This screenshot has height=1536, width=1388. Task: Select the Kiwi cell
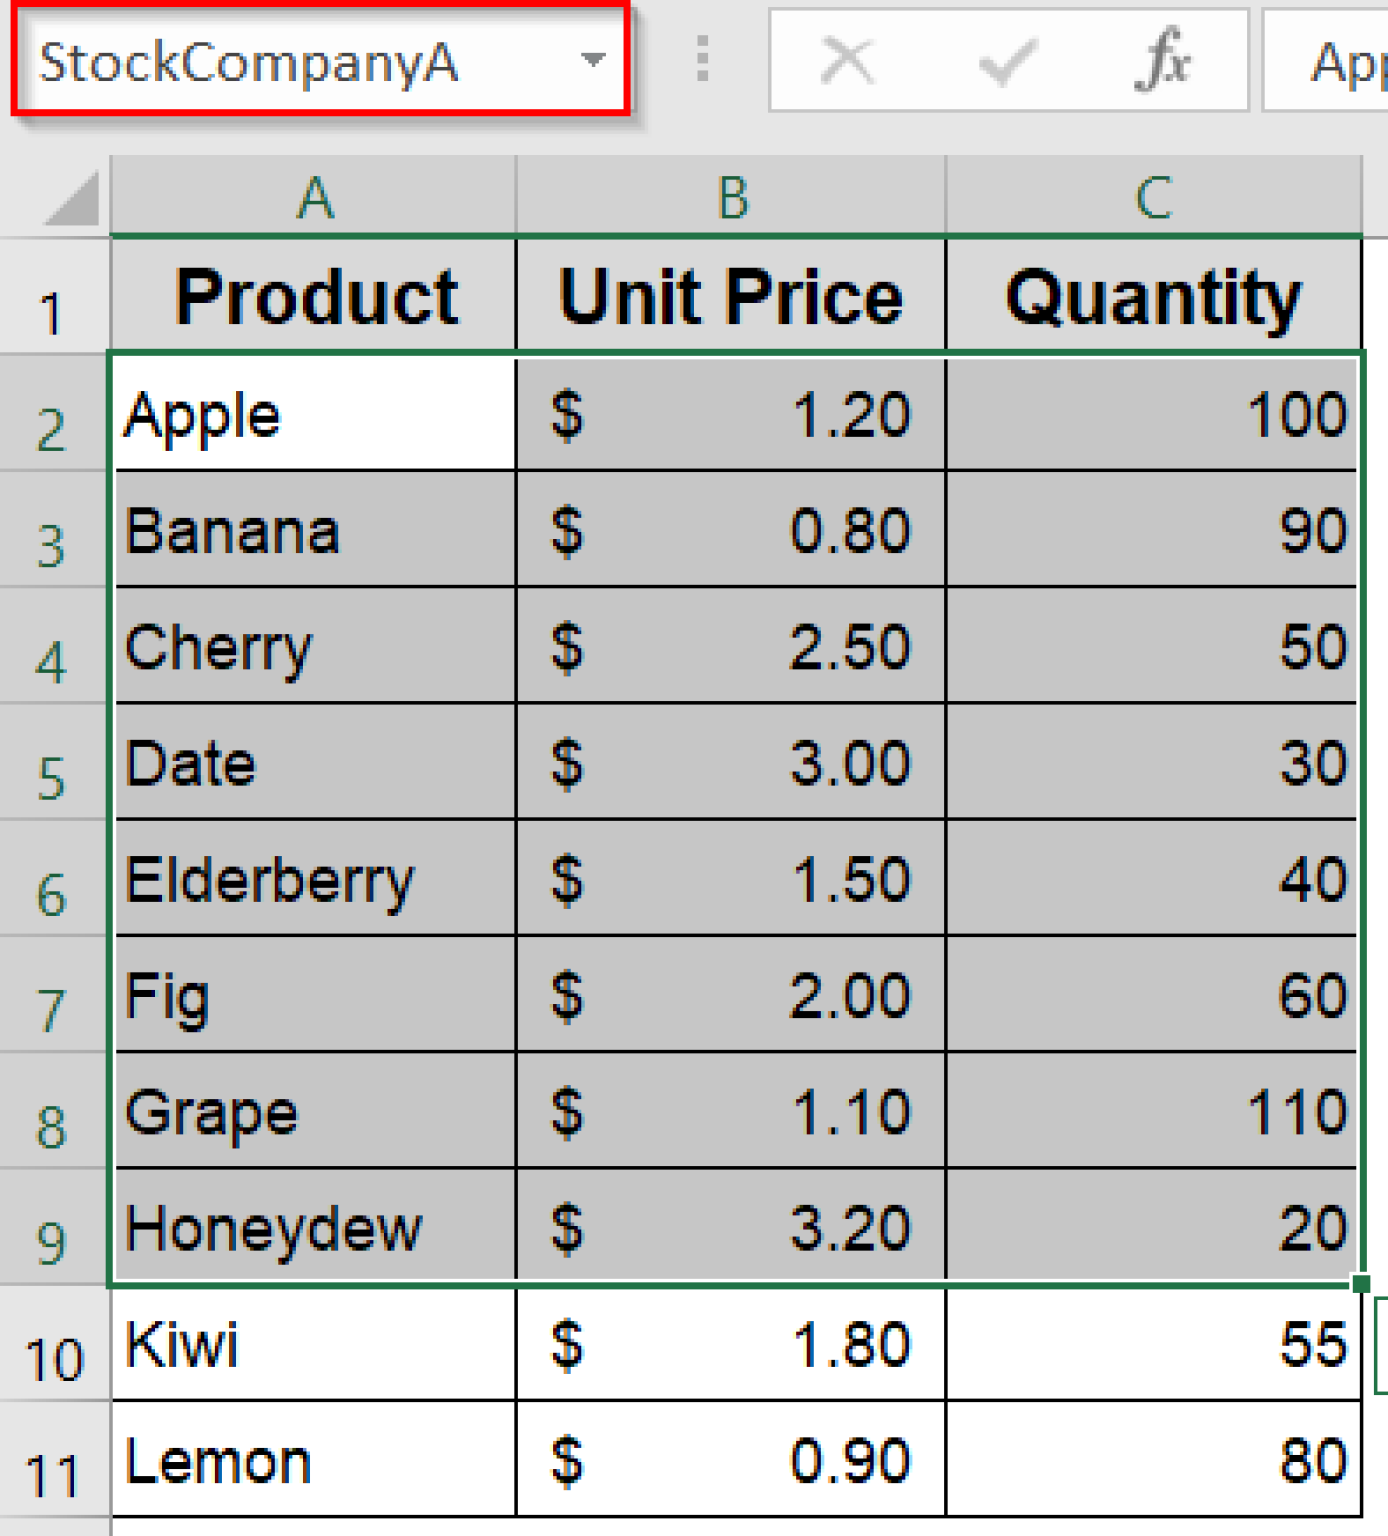(x=314, y=1344)
